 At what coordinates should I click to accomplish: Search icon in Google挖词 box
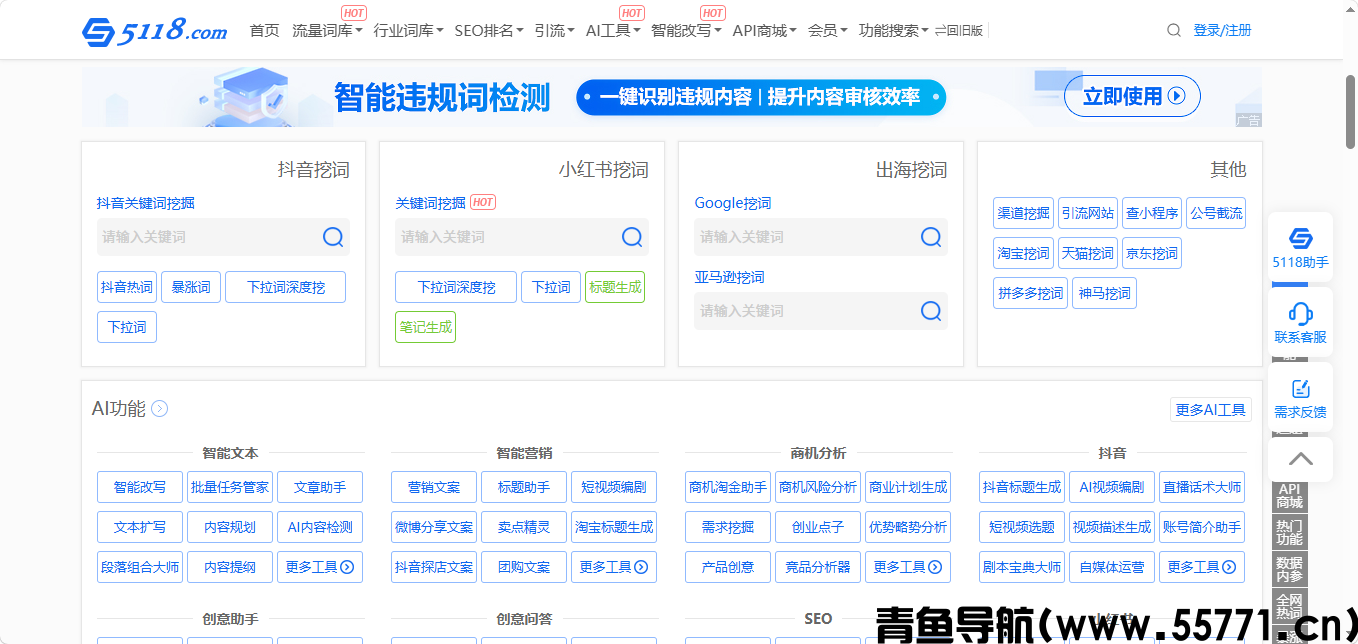tap(931, 237)
